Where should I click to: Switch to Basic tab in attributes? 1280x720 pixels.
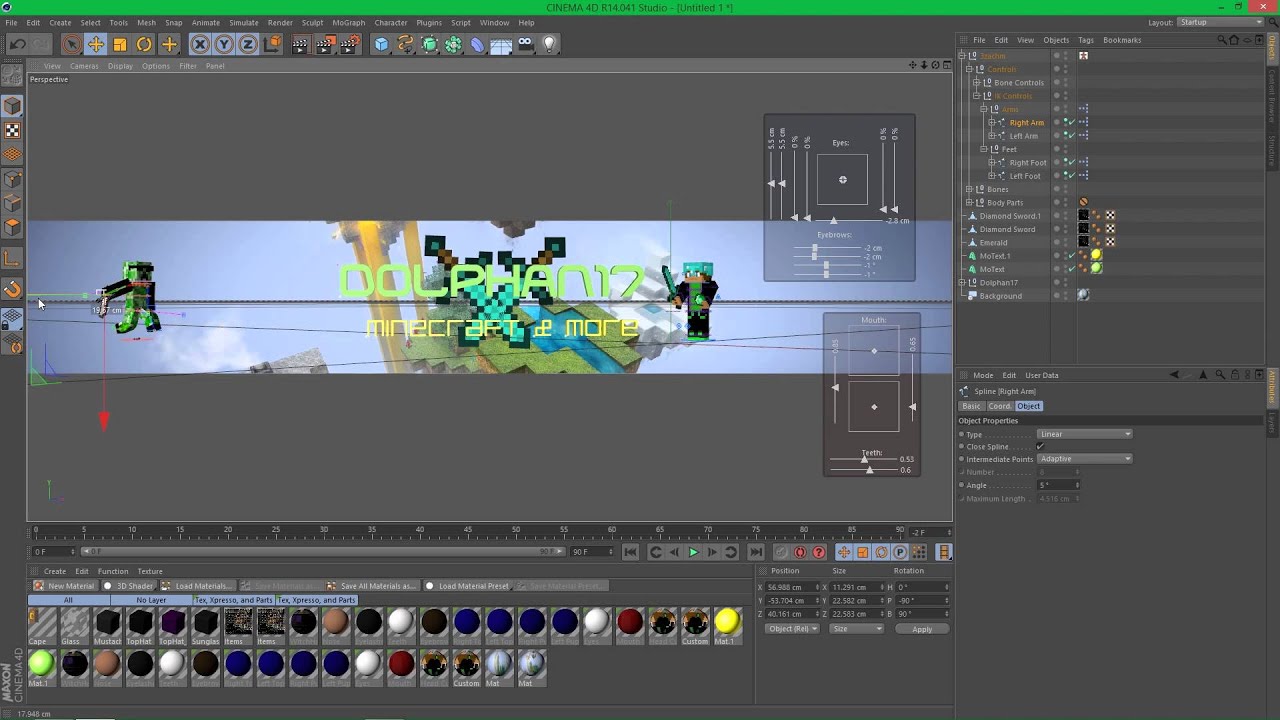[972, 406]
